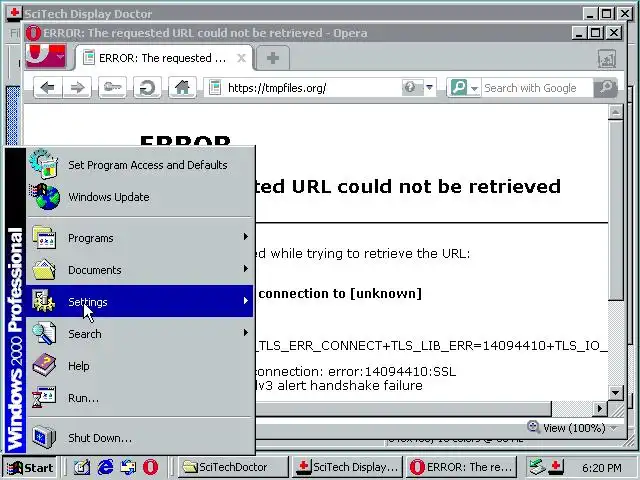Click the security badge in address bar
Screen dimensions: 640x480
(409, 87)
